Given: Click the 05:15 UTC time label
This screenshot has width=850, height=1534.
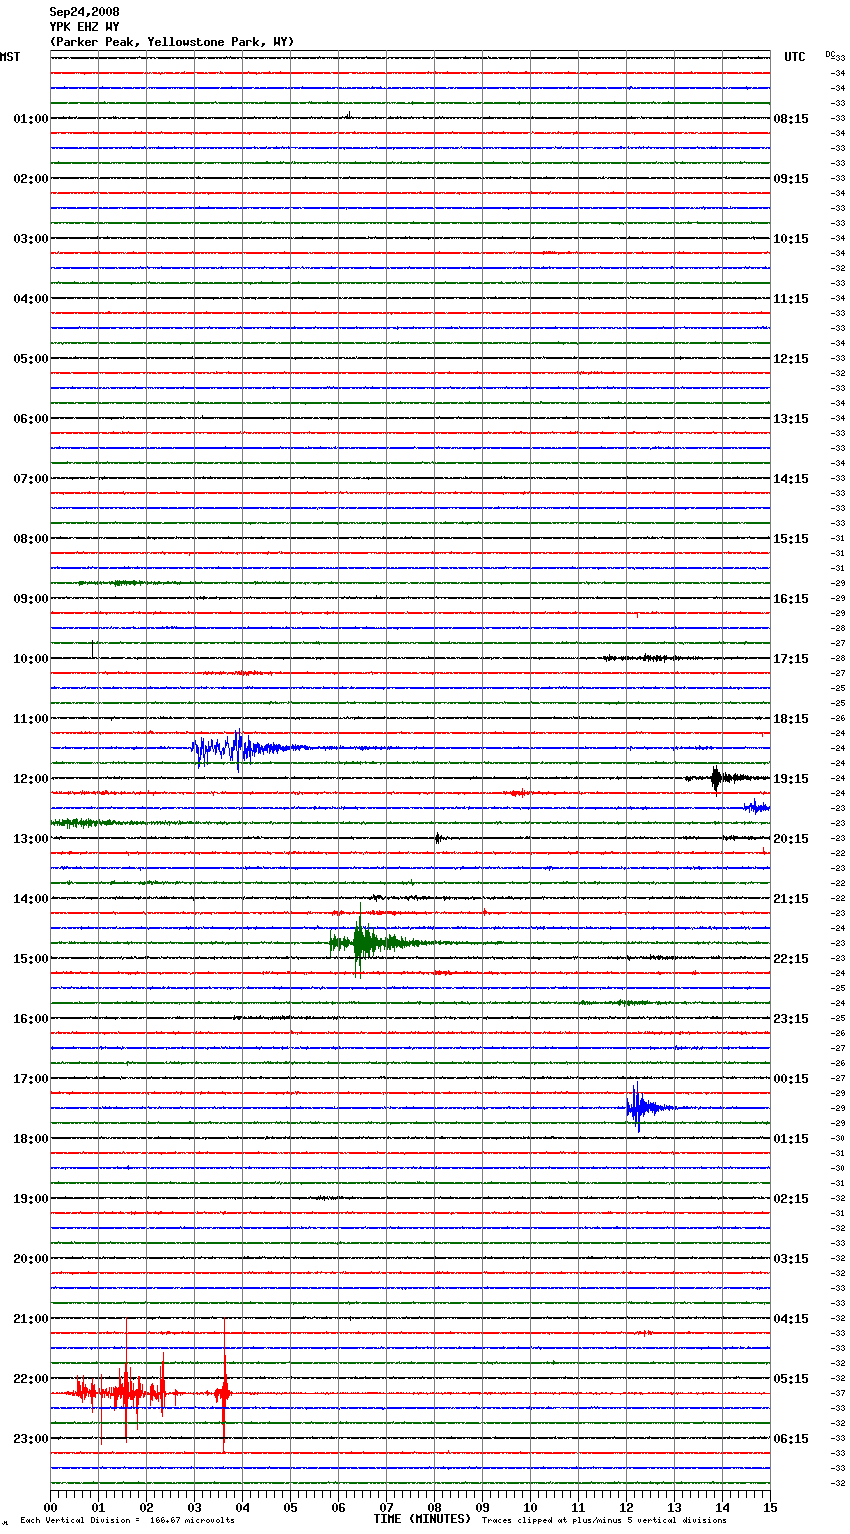Looking at the screenshot, I should (791, 1379).
